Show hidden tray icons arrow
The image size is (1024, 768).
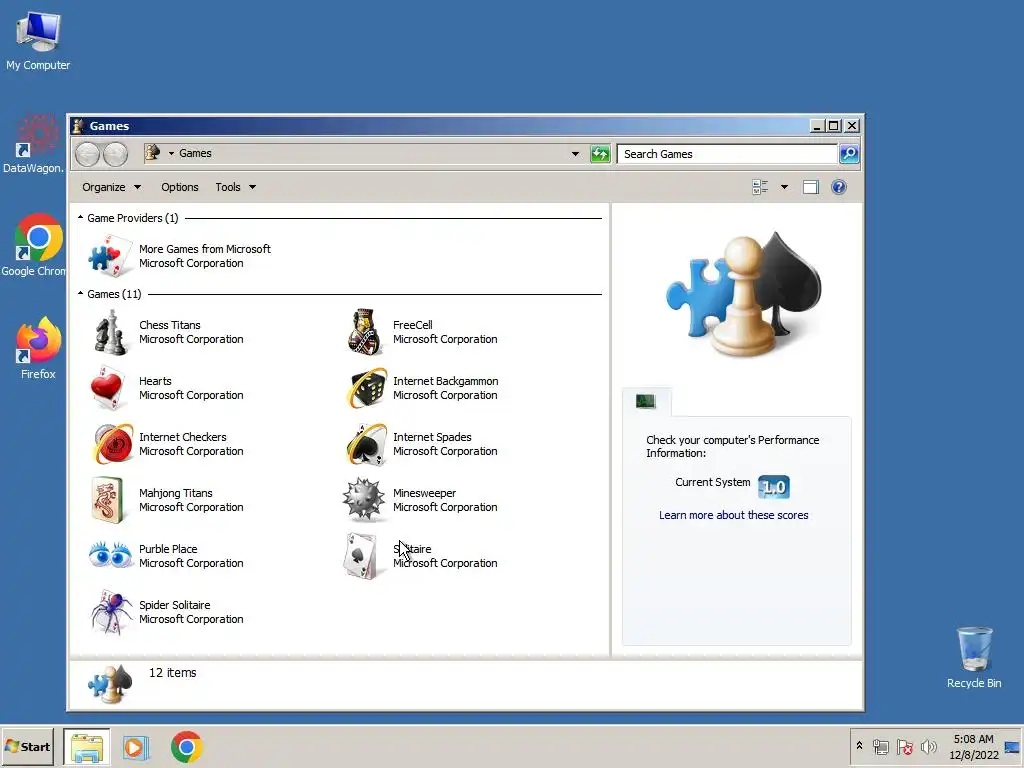pos(859,746)
